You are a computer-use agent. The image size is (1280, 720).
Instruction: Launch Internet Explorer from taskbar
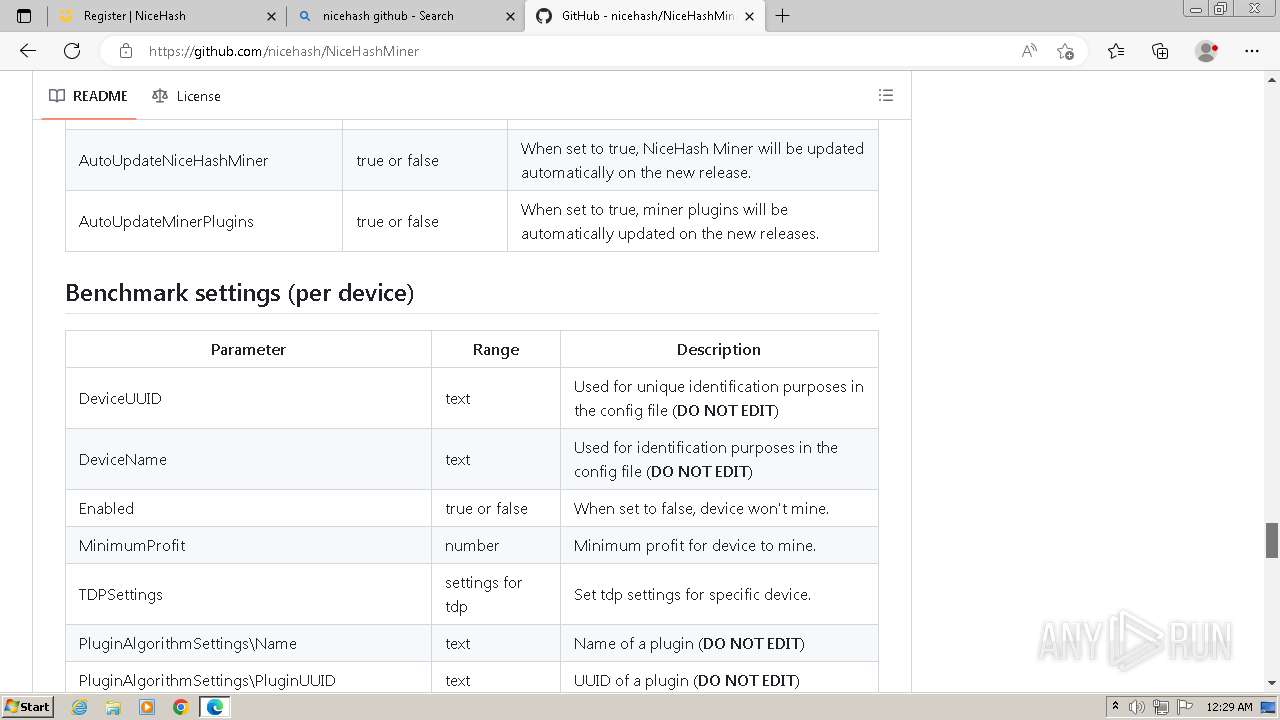click(x=79, y=707)
